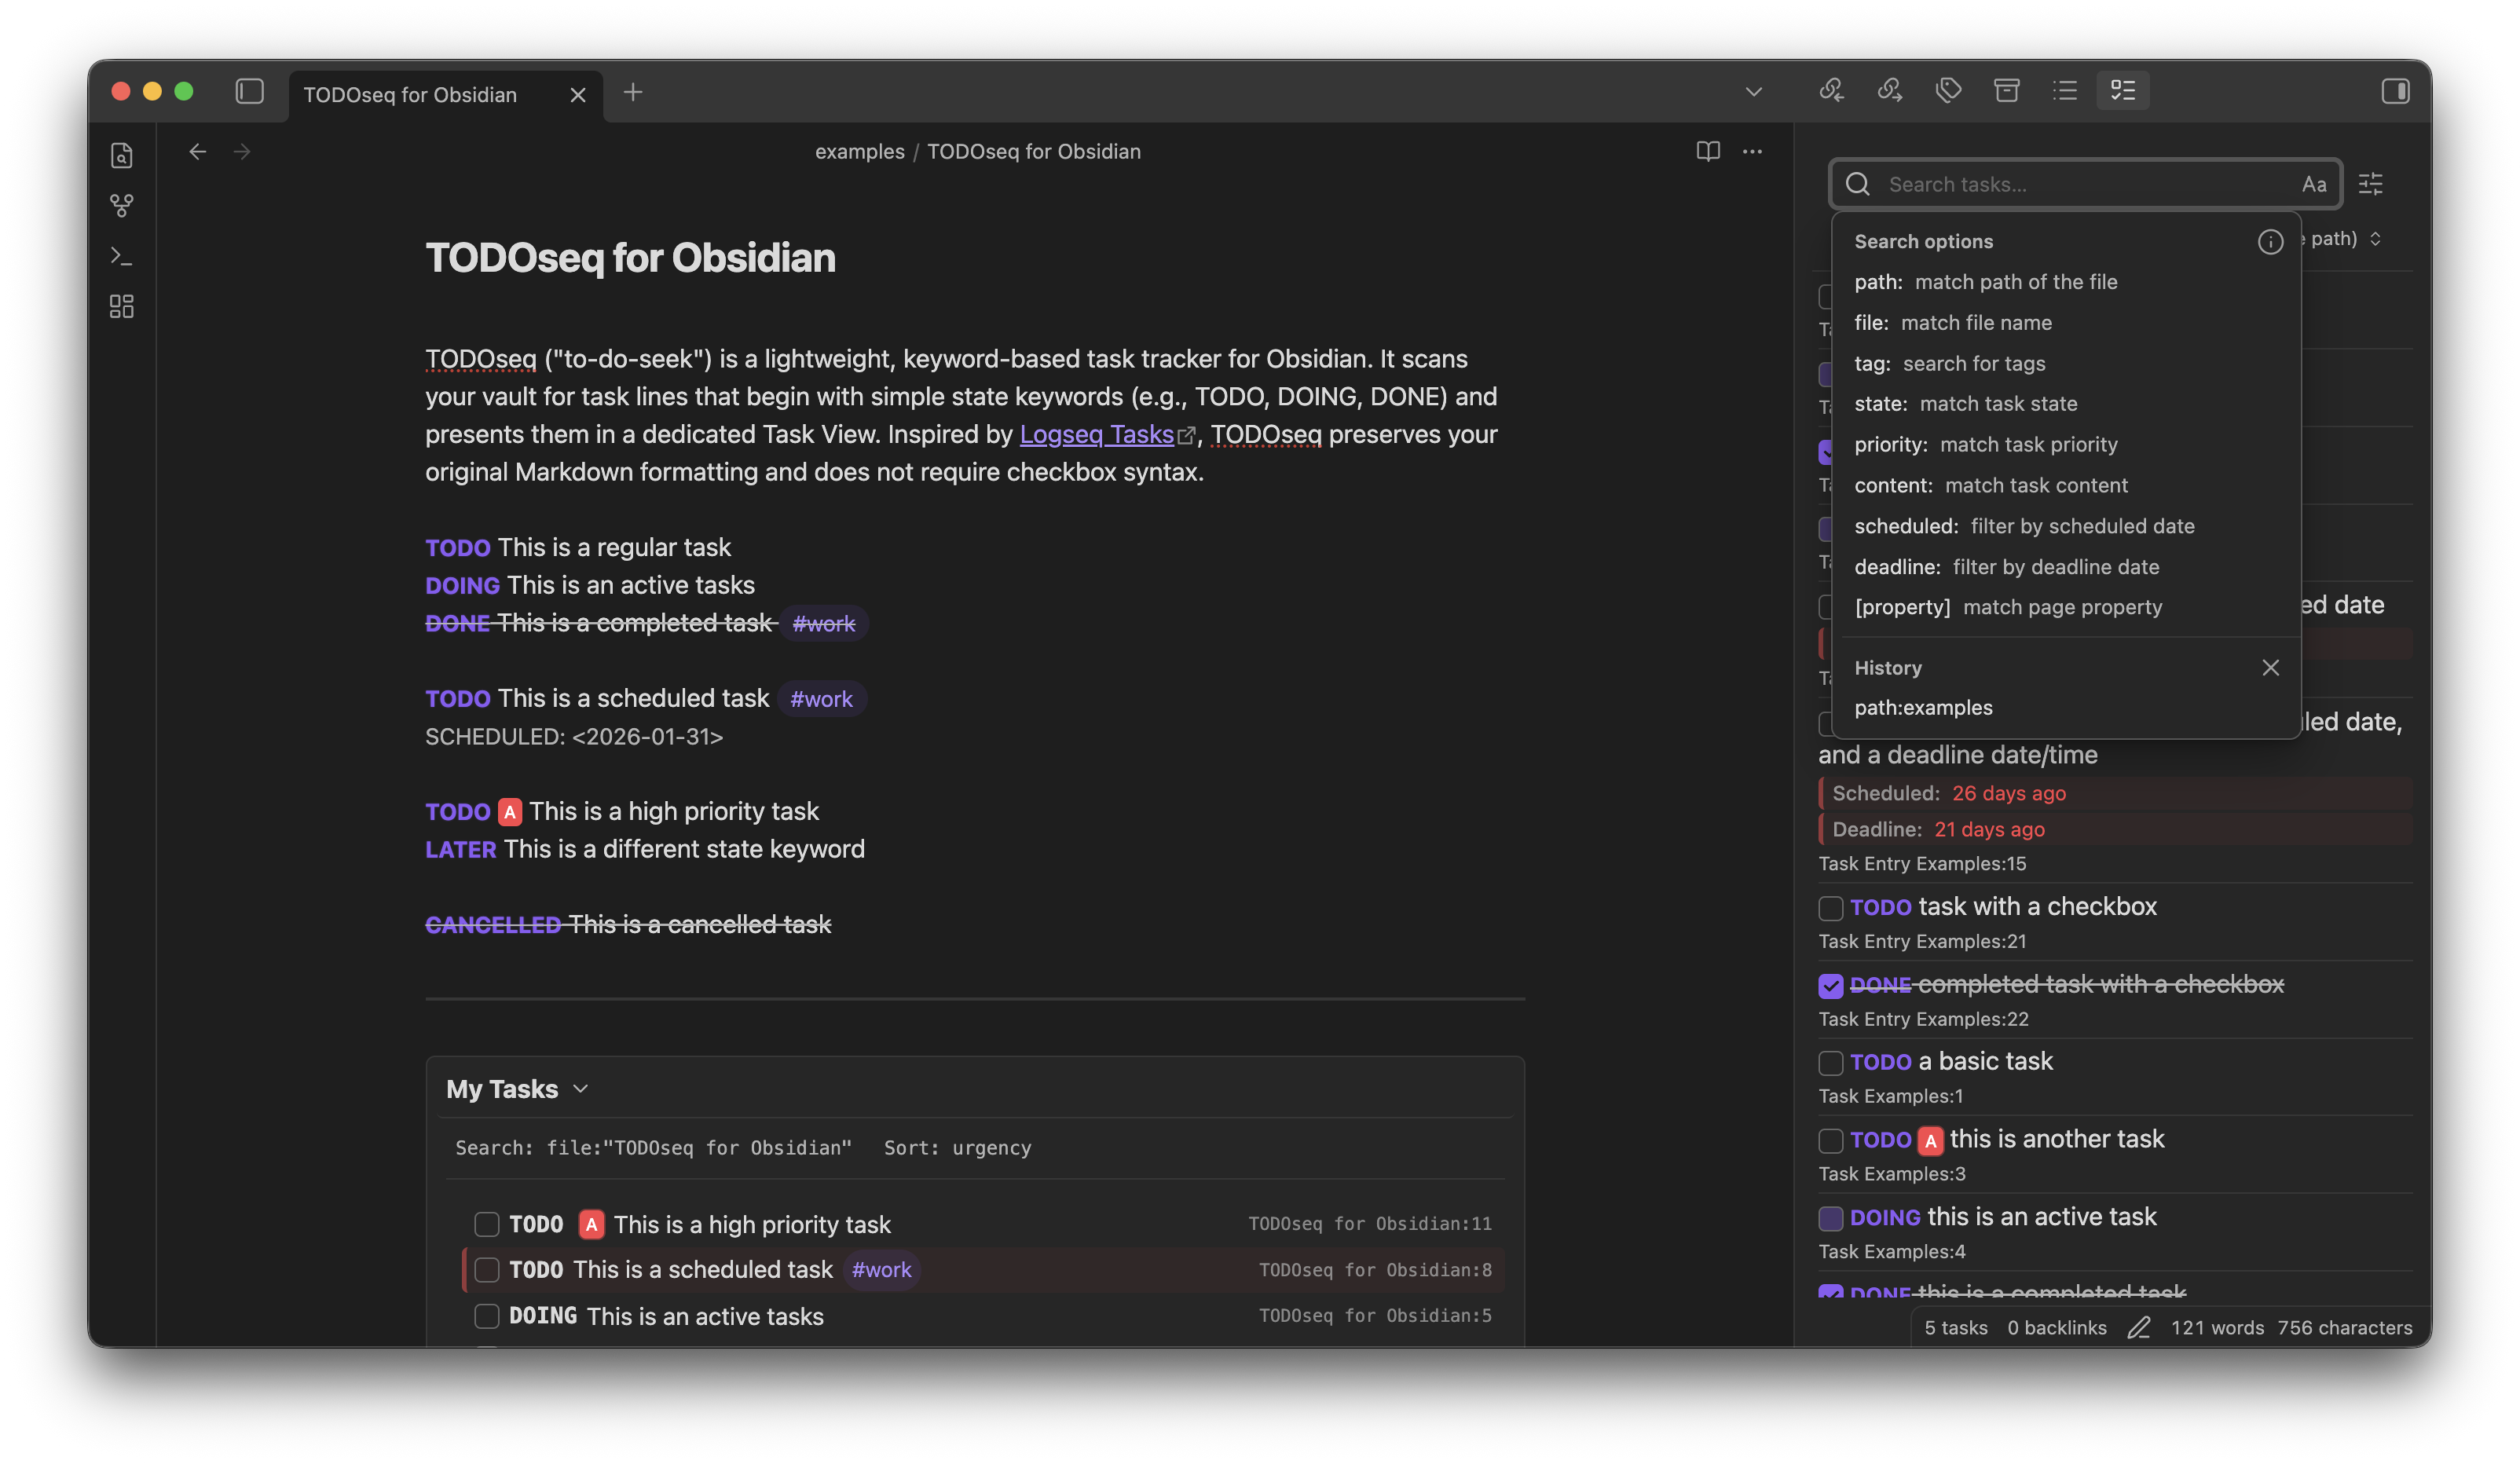2520x1464 pixels.
Task: Check 'This is a high priority task' checkbox
Action: pyautogui.click(x=487, y=1224)
